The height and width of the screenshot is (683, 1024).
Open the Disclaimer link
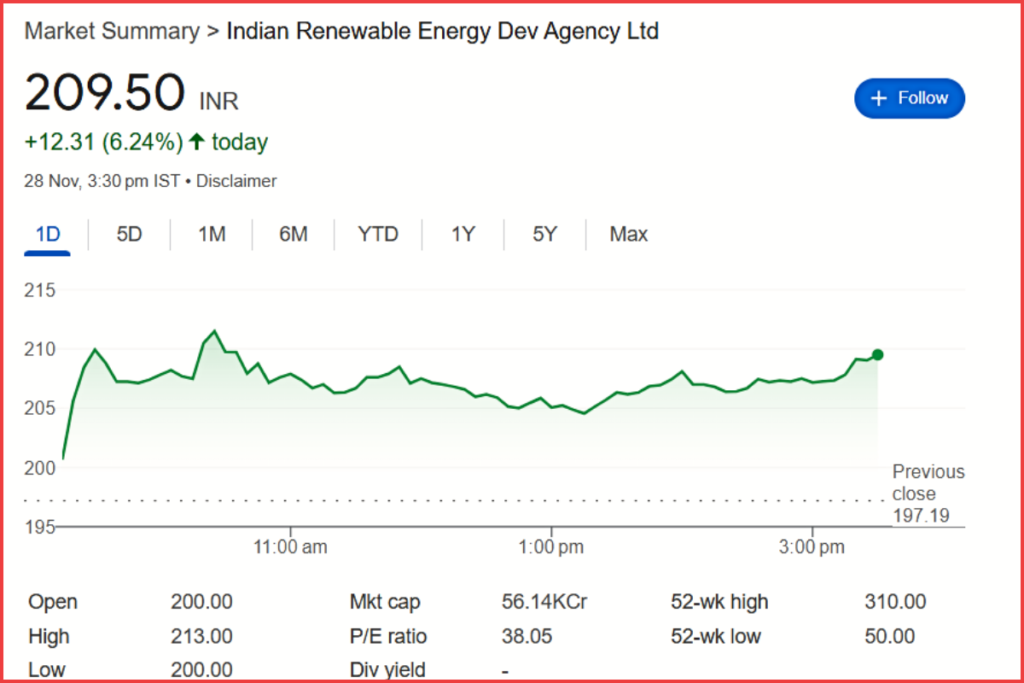pyautogui.click(x=236, y=181)
